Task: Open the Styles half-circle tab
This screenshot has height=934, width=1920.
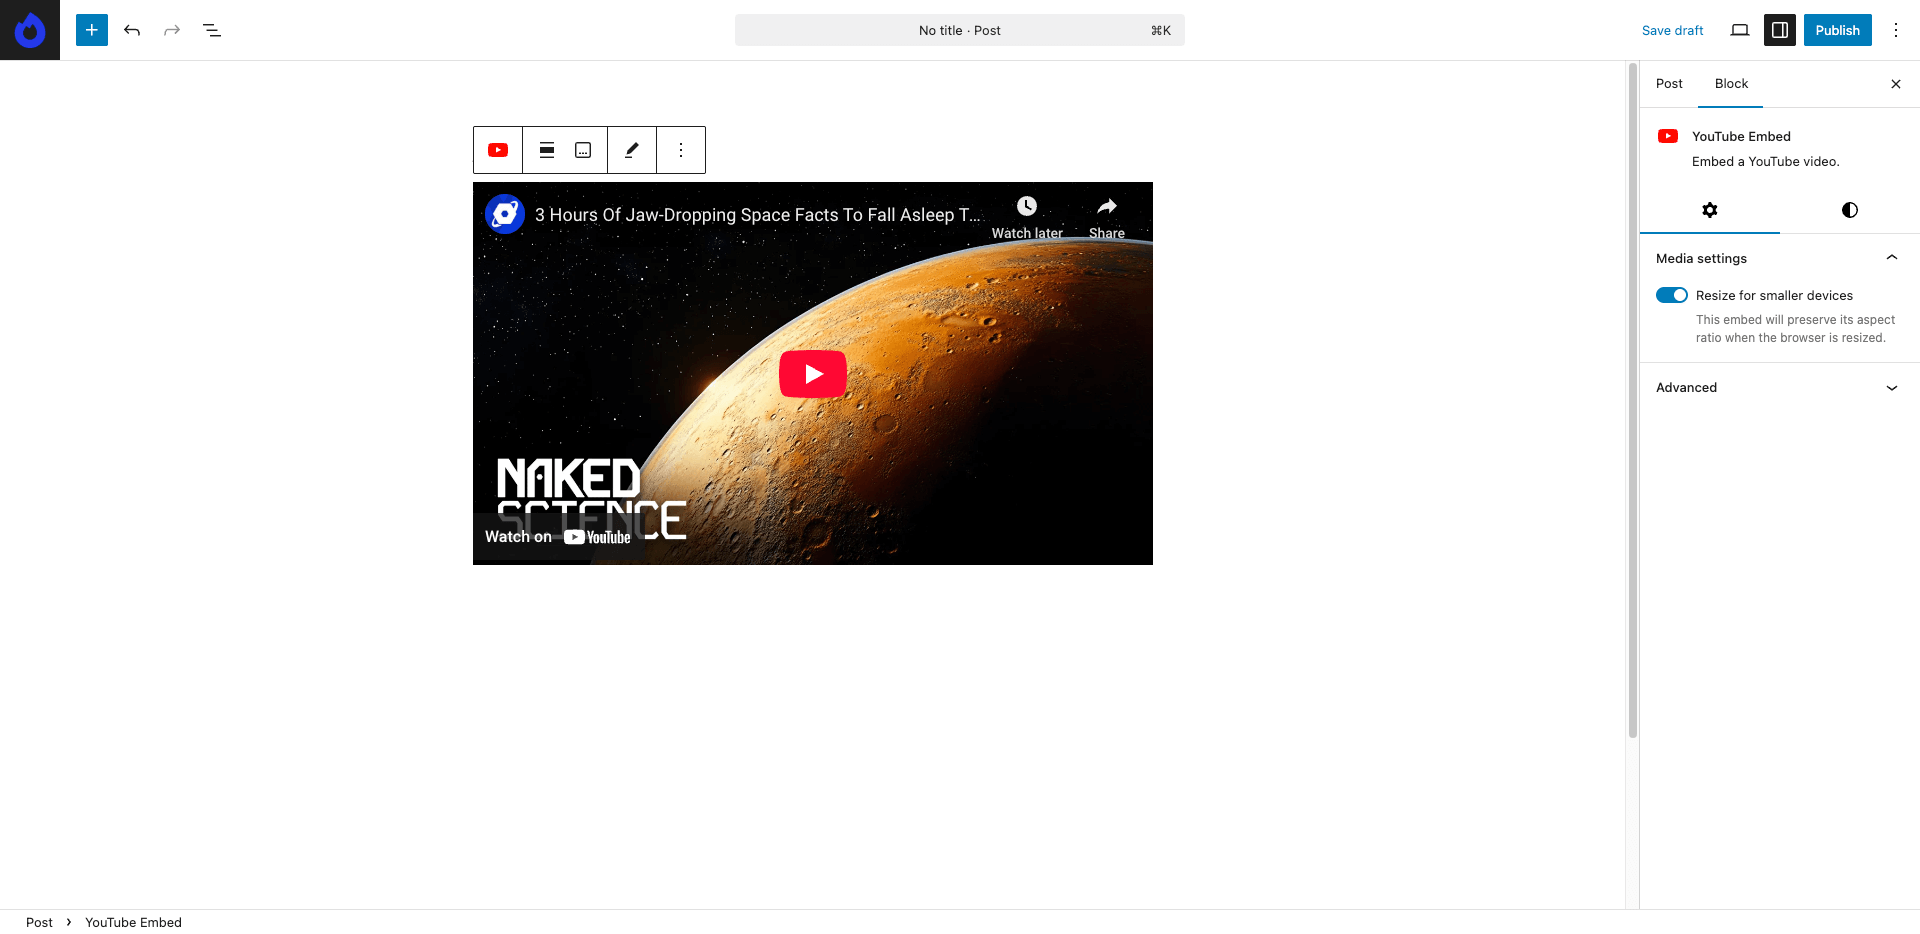Action: [1850, 210]
